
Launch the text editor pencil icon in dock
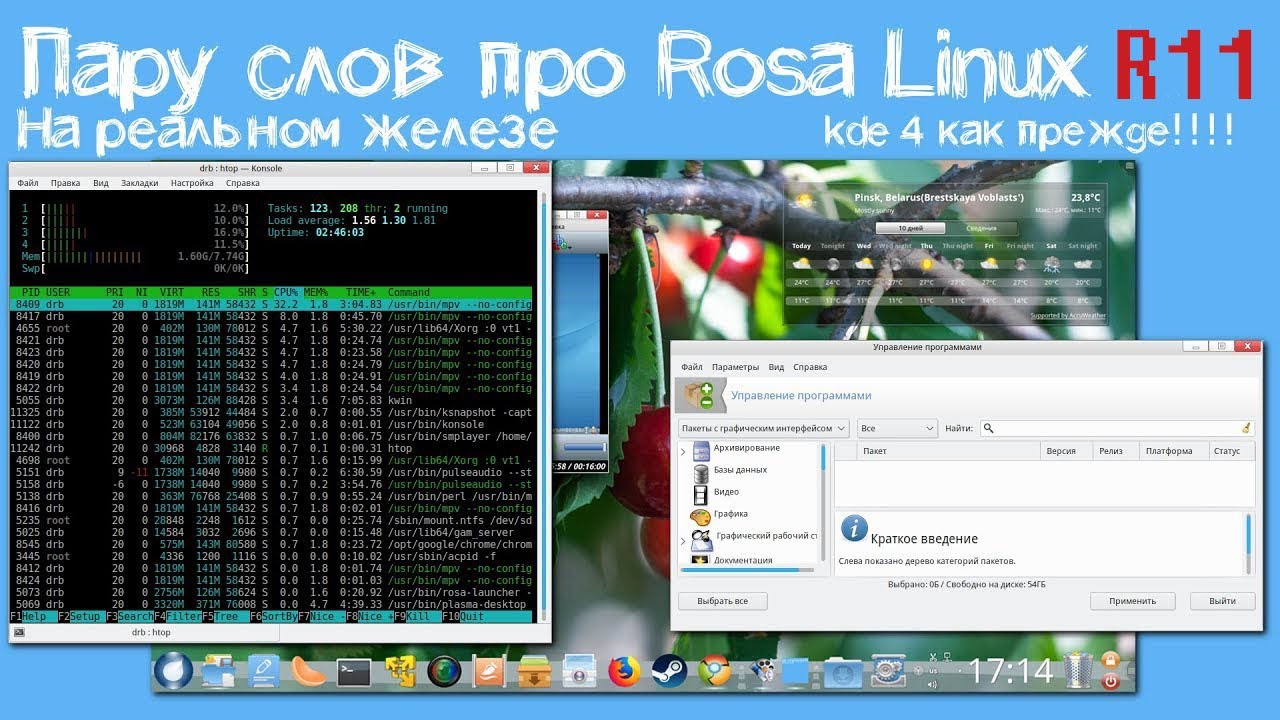tap(264, 671)
